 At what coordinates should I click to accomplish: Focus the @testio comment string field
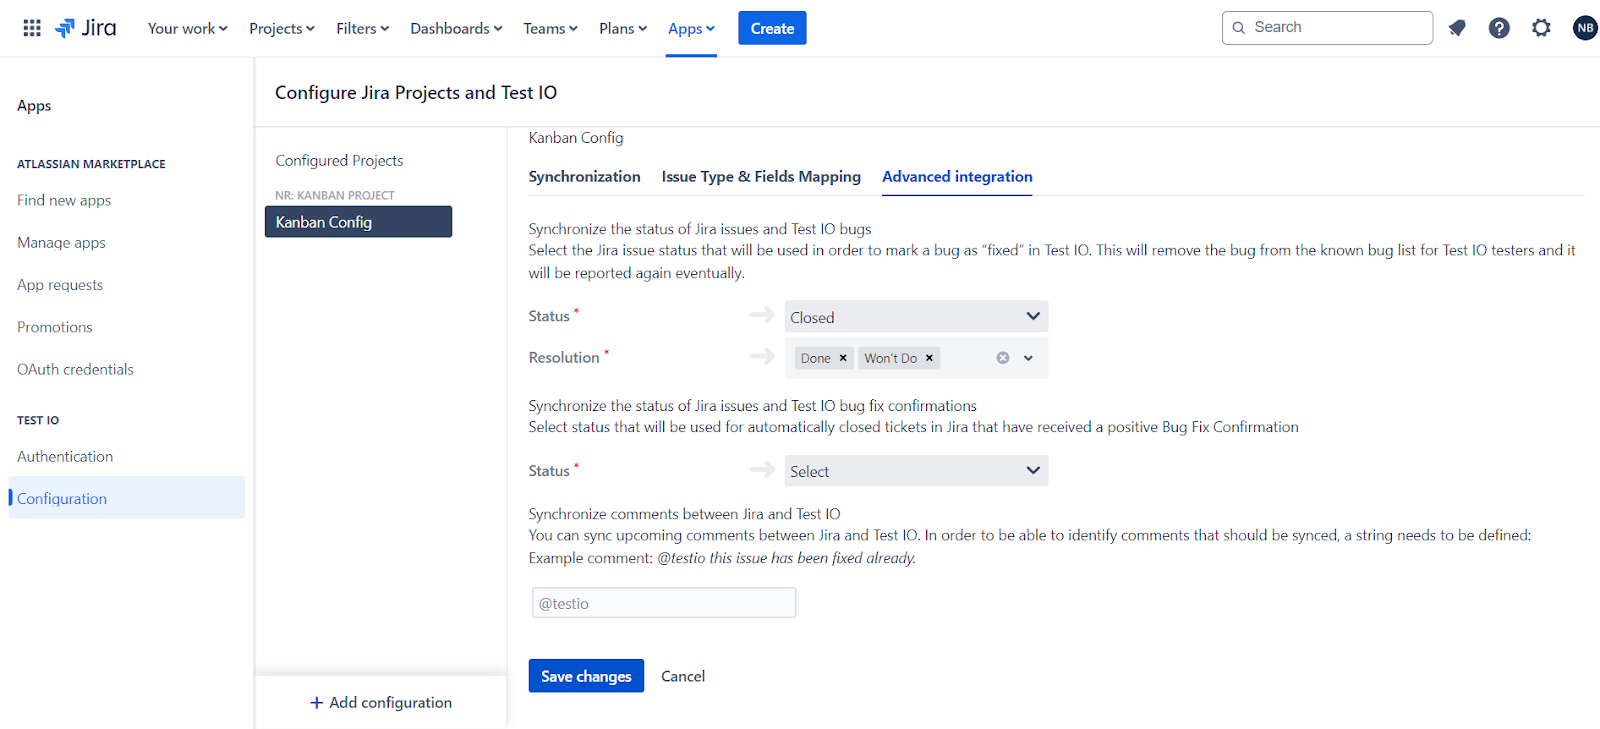click(664, 603)
